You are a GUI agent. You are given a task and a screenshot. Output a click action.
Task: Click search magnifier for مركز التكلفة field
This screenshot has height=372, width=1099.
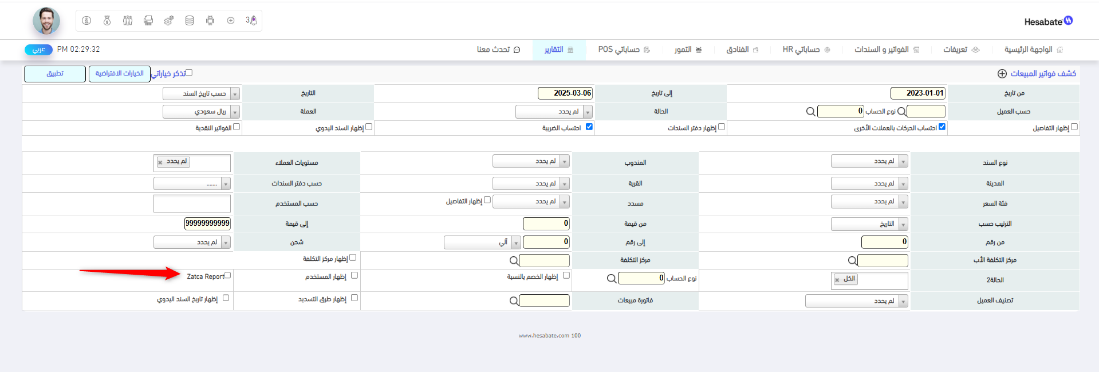click(515, 260)
